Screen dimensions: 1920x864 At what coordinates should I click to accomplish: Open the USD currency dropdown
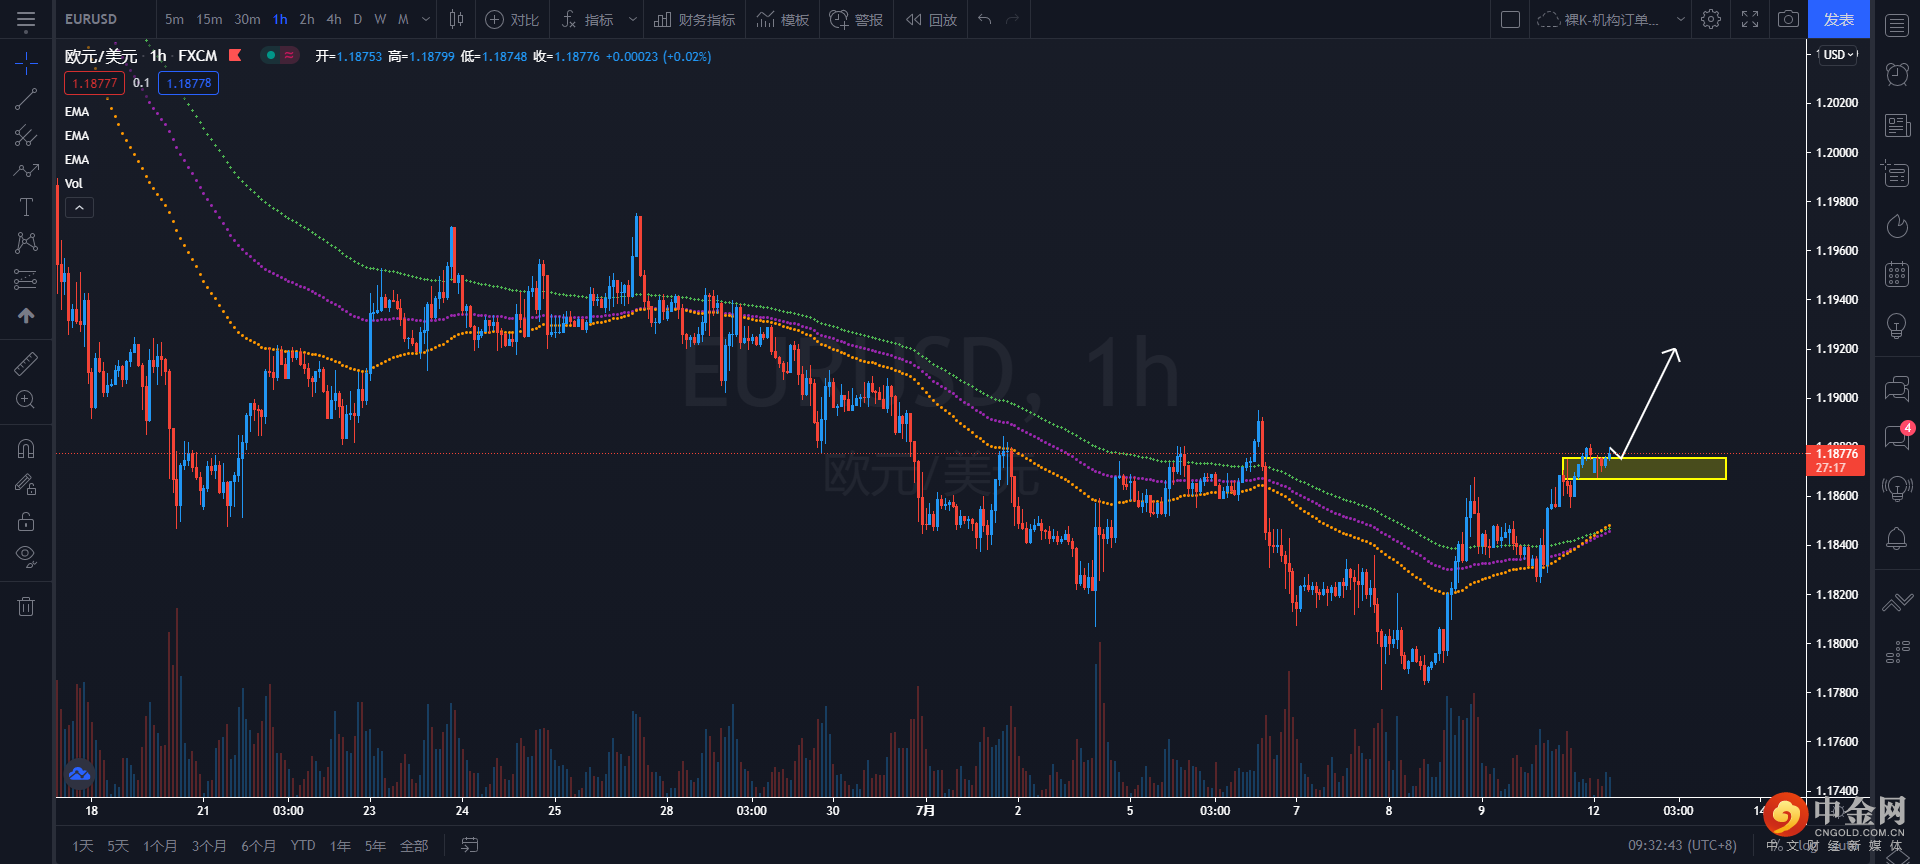(x=1838, y=55)
